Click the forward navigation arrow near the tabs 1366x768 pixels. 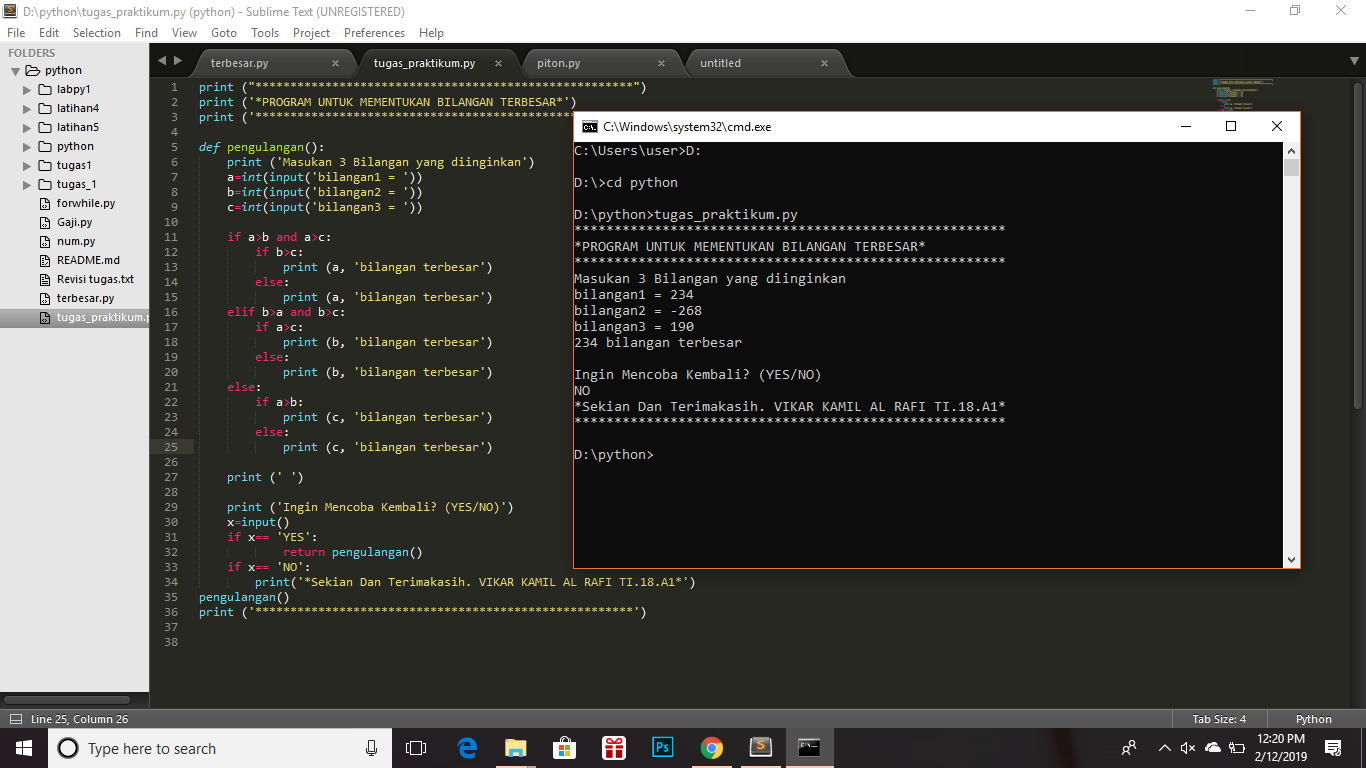(177, 60)
